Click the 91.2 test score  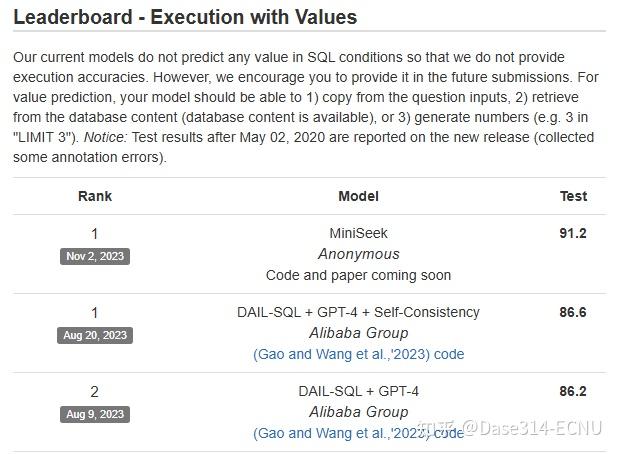tap(573, 234)
